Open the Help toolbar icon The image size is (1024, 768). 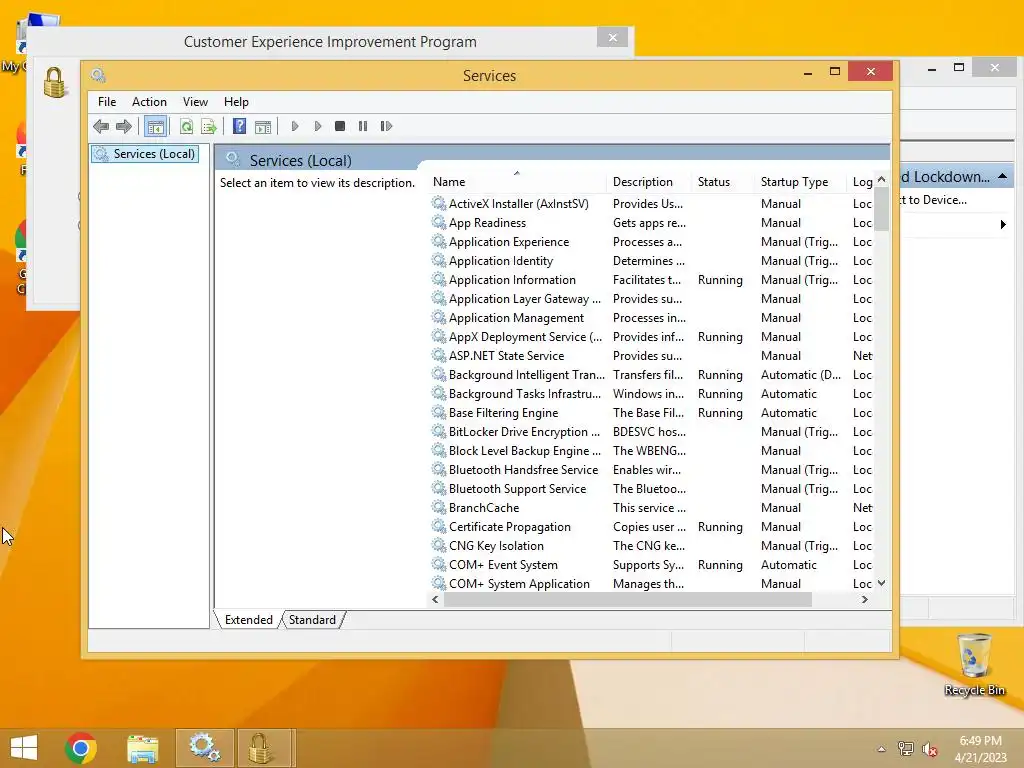coord(240,126)
